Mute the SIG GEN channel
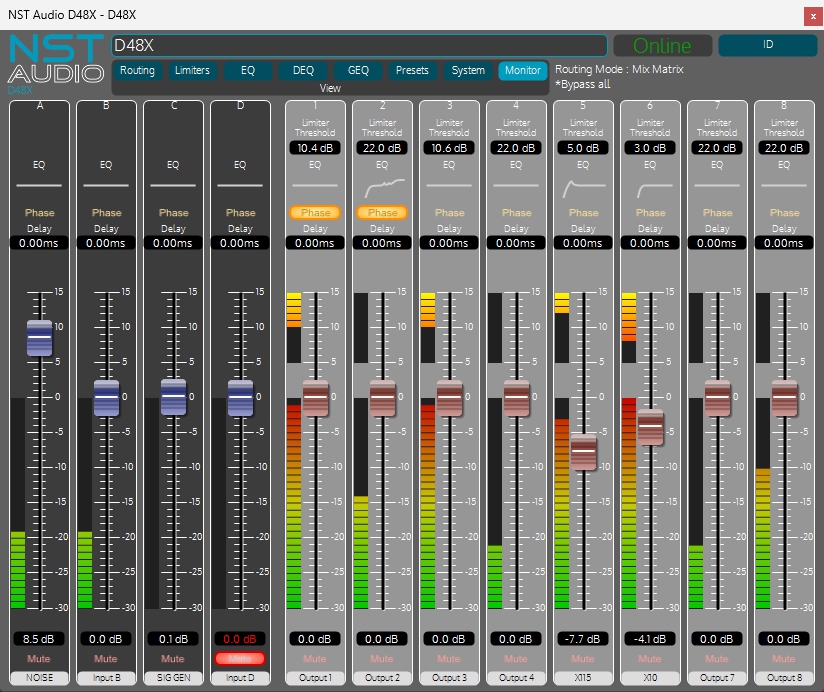824x692 pixels. pos(173,659)
